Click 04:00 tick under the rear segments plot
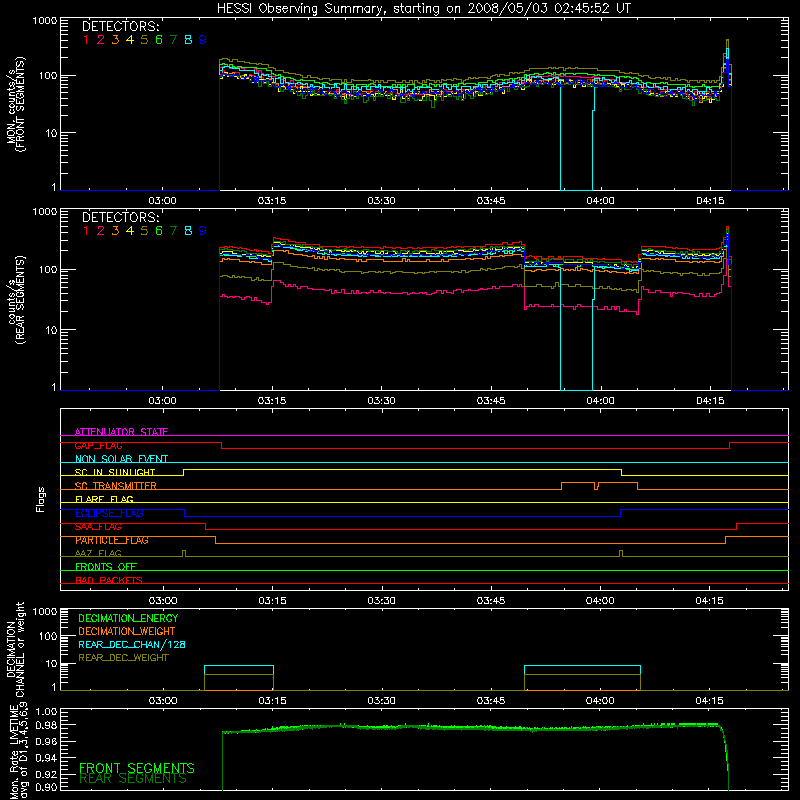 pos(600,401)
